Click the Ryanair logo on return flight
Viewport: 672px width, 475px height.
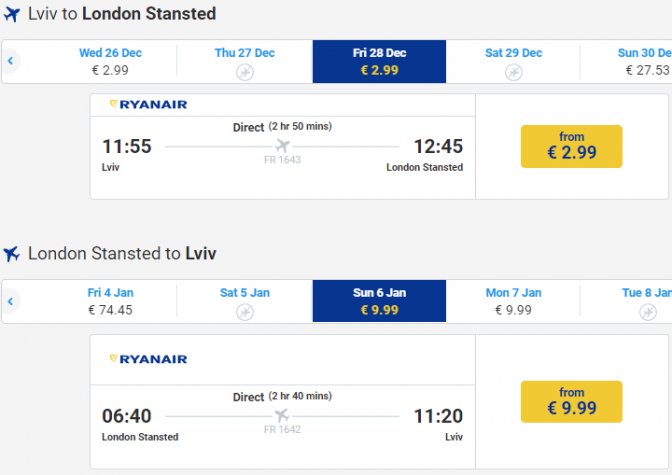[148, 359]
